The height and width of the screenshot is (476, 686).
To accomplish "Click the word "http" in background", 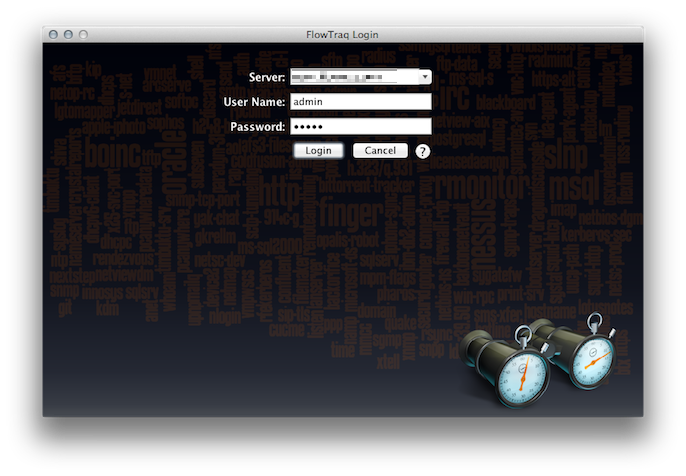I will tap(280, 188).
